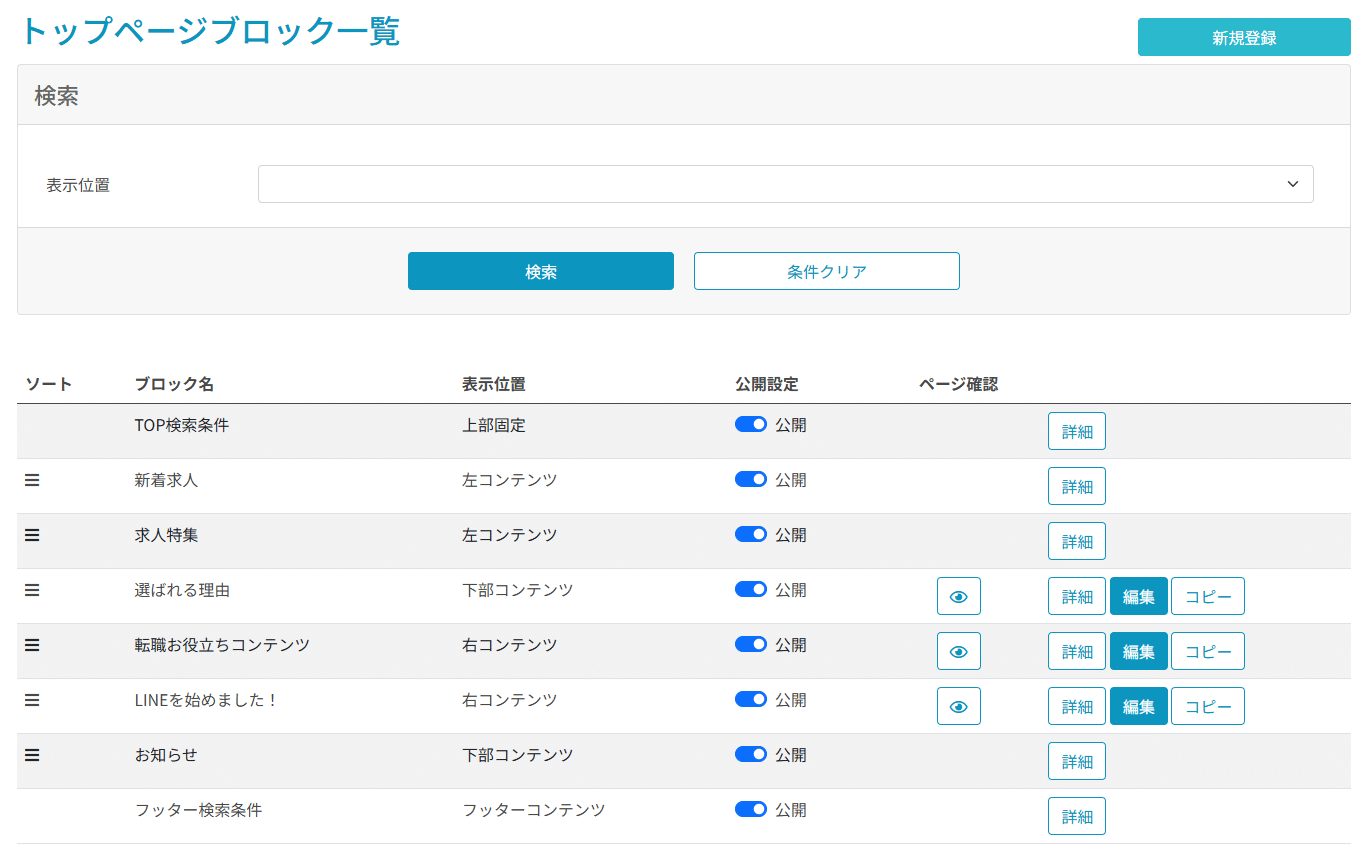Click the sort handle icon for 新着求人

(x=32, y=480)
